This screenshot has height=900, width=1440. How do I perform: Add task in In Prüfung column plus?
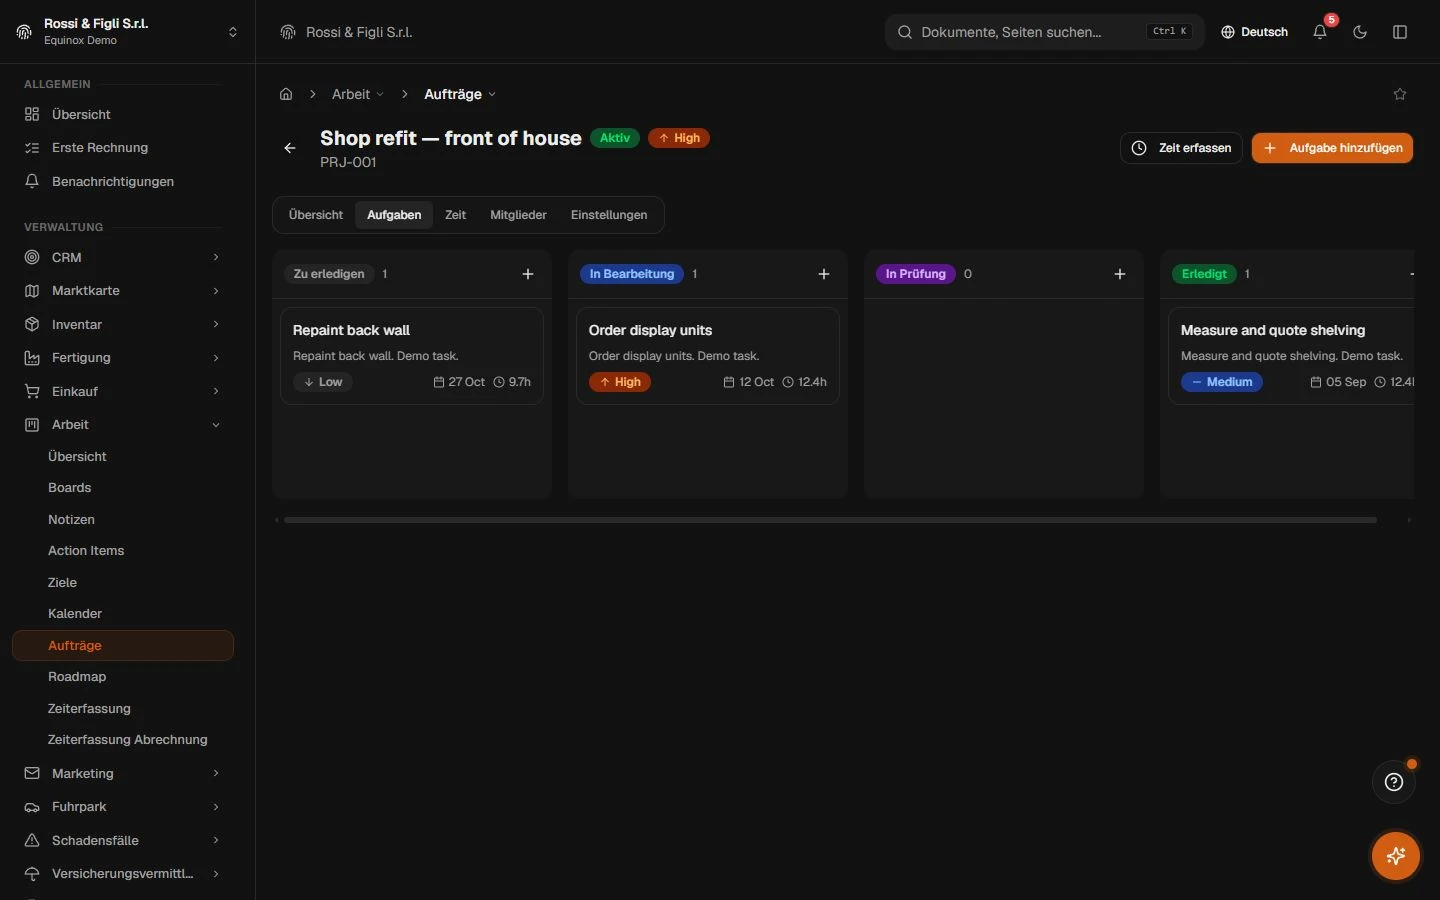[x=1120, y=274]
